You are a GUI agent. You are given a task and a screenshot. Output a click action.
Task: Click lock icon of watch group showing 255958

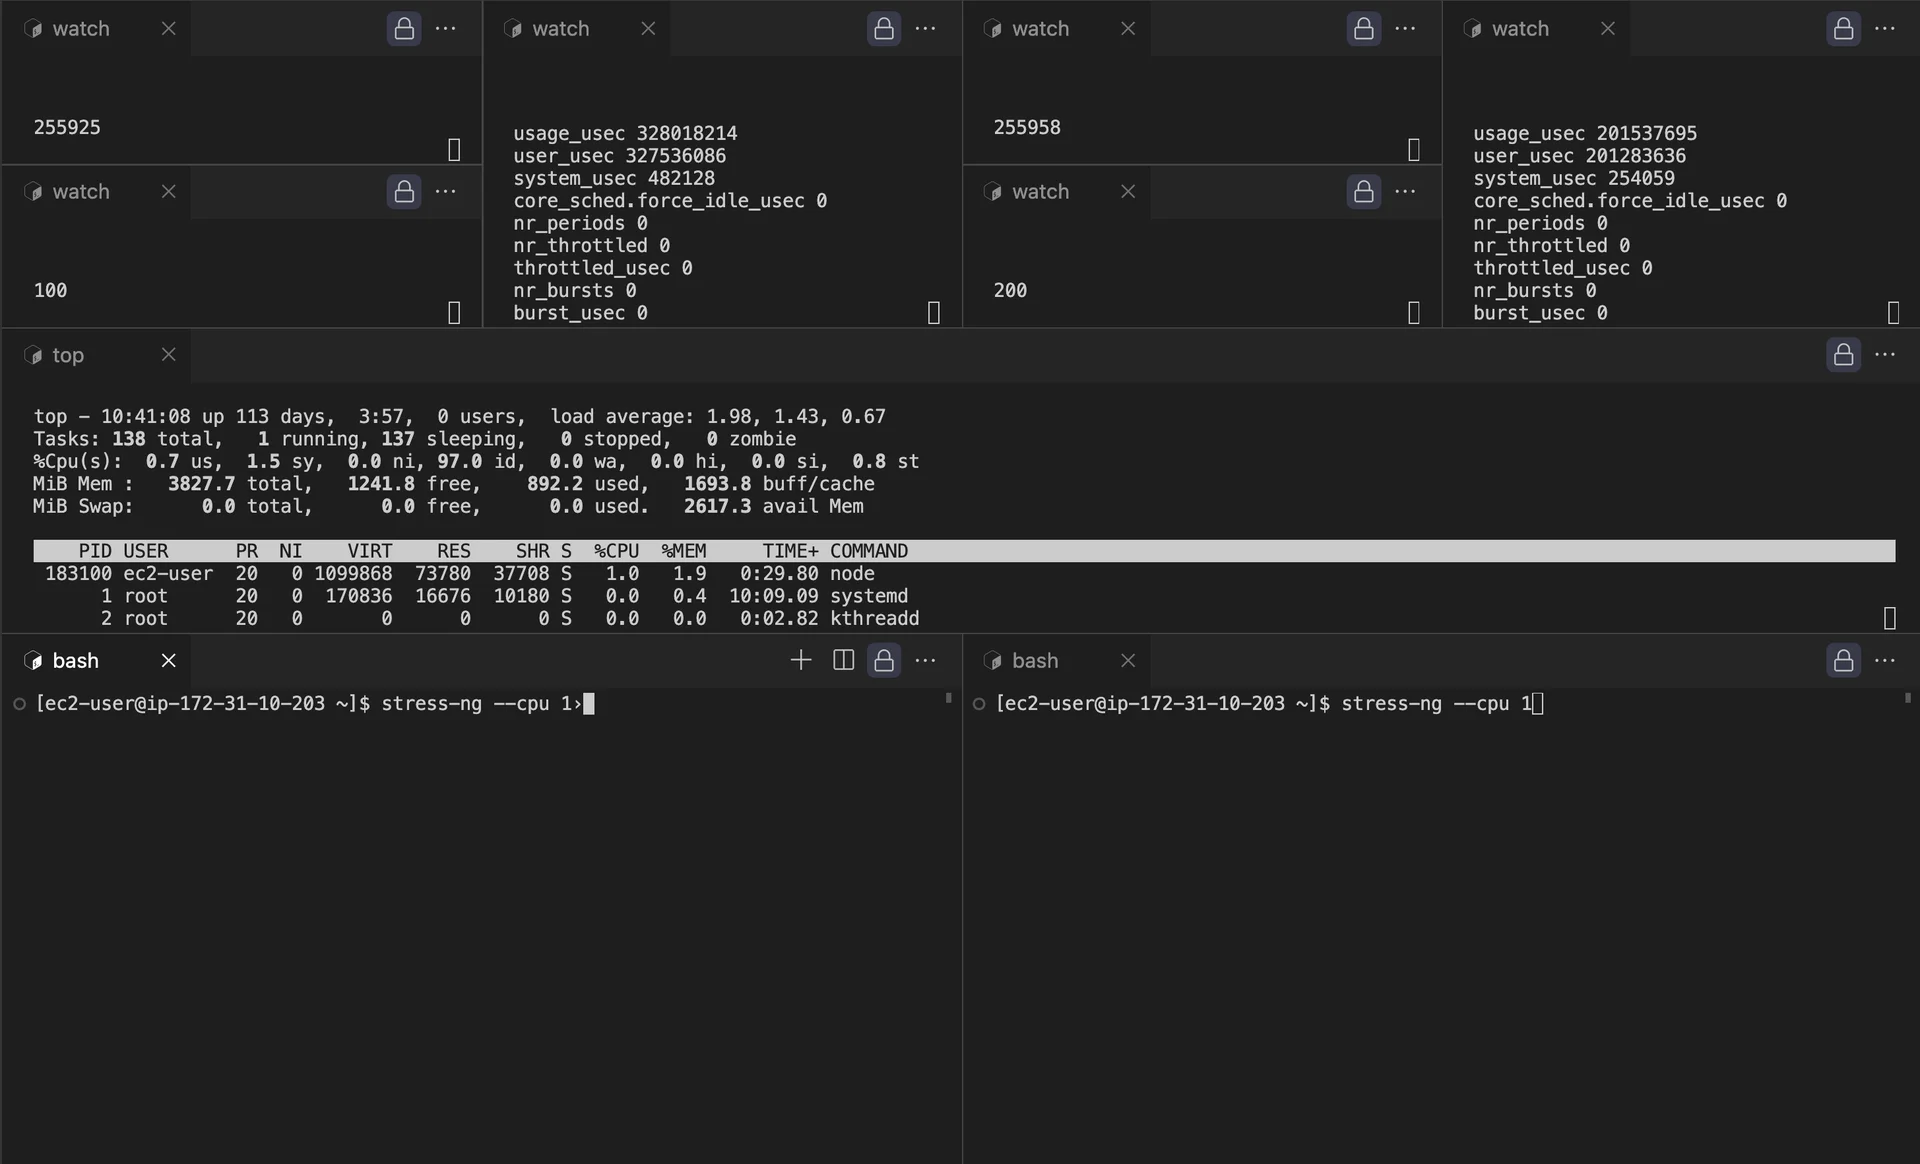click(x=1363, y=29)
